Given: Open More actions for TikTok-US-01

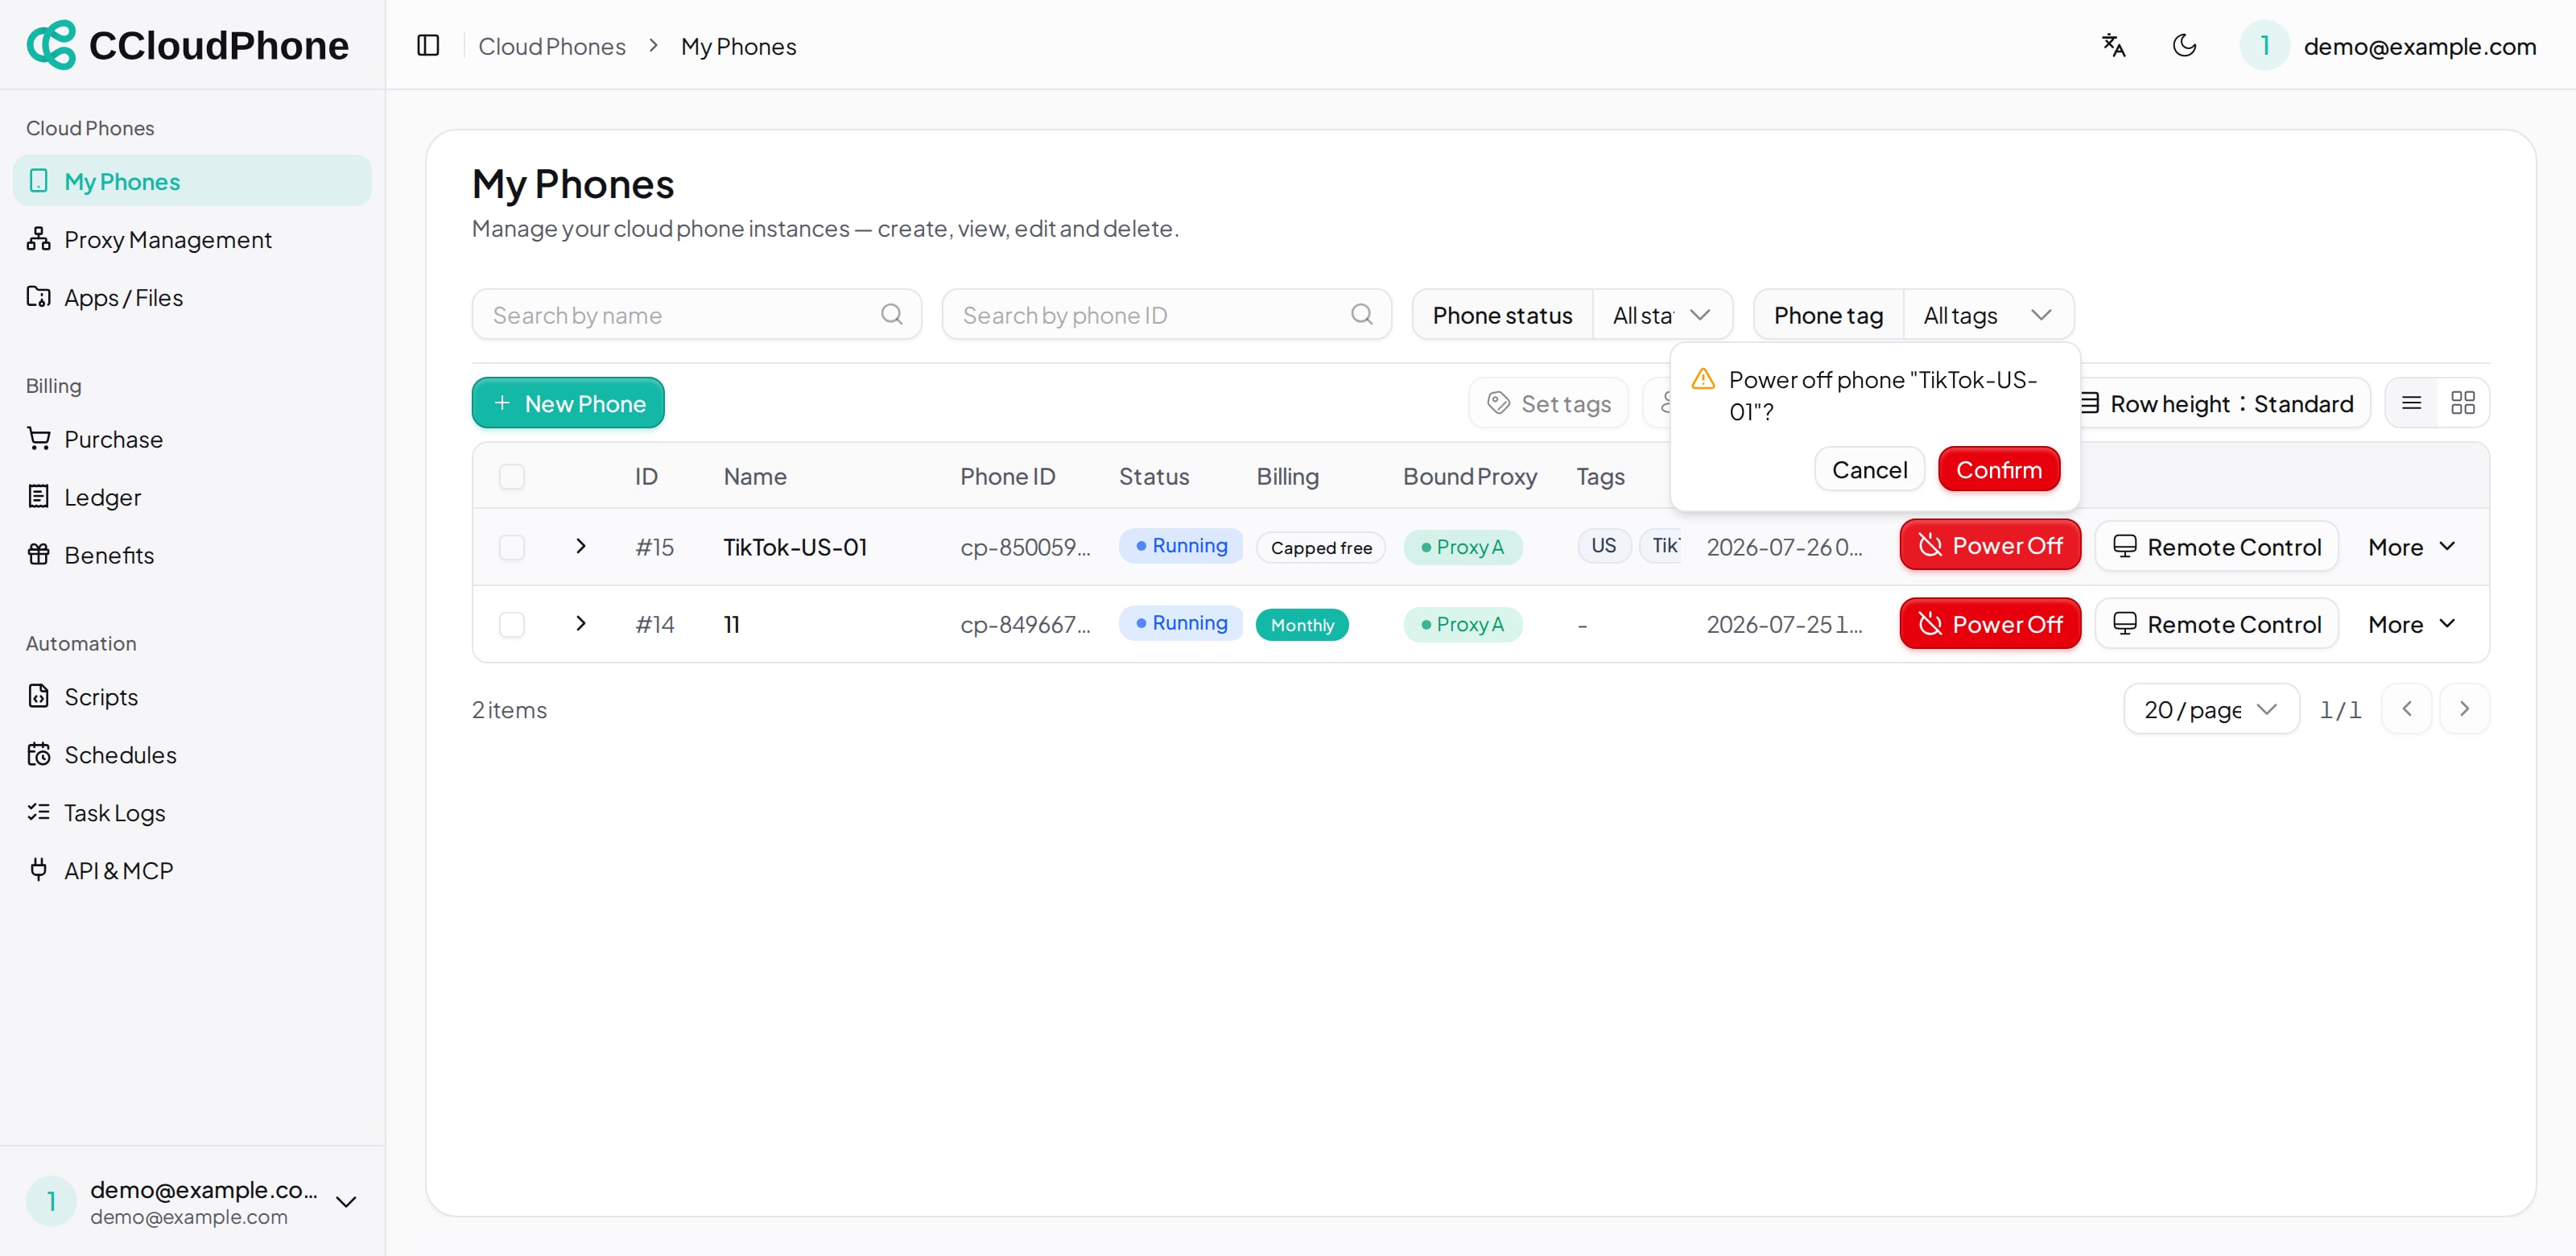Looking at the screenshot, I should [2411, 547].
